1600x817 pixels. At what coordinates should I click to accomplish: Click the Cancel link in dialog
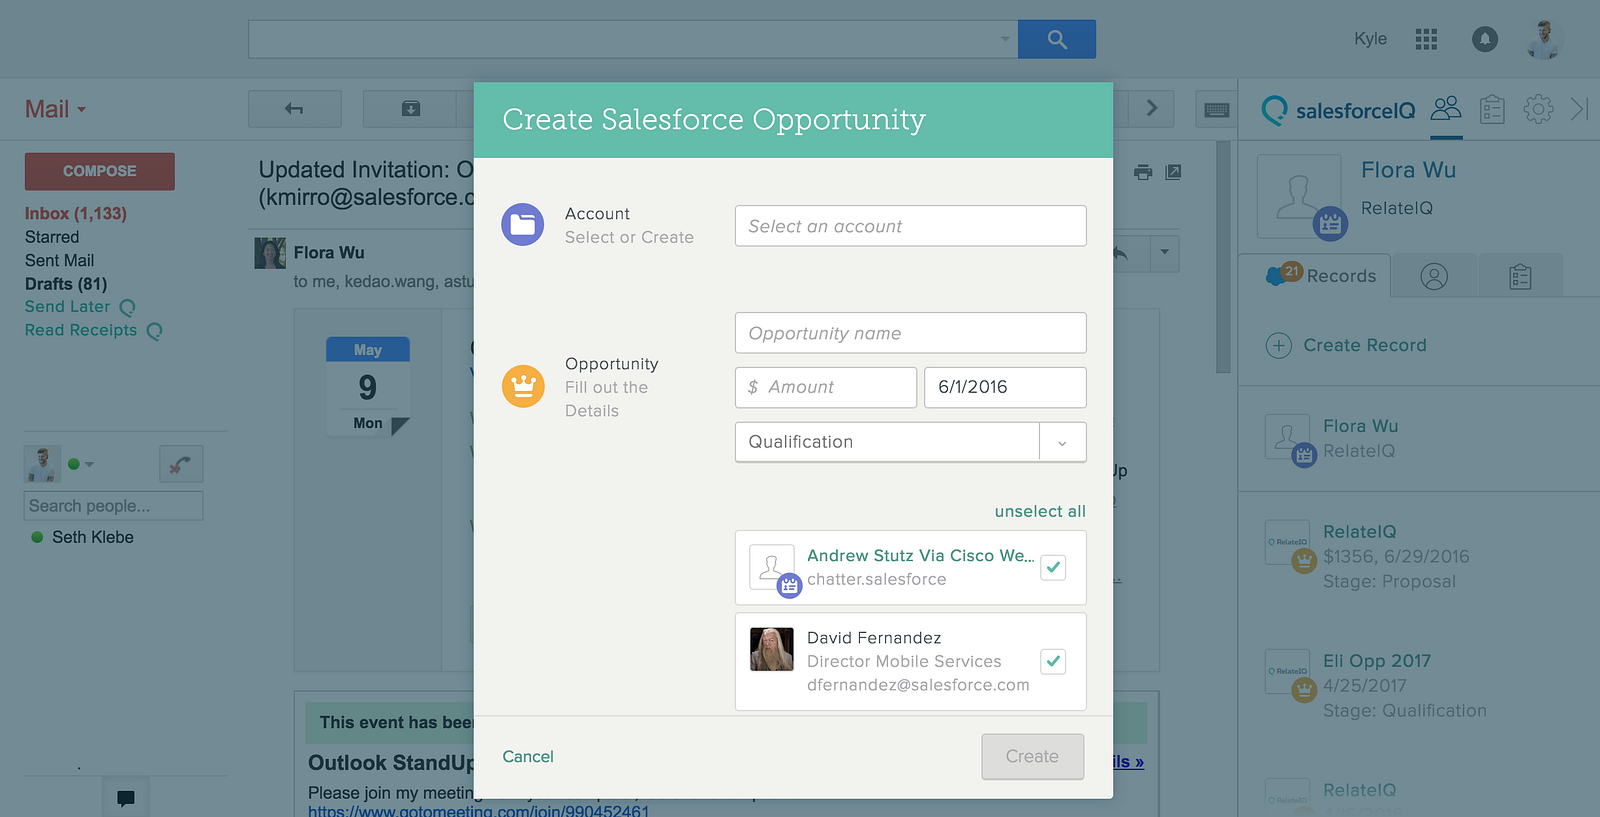(528, 757)
